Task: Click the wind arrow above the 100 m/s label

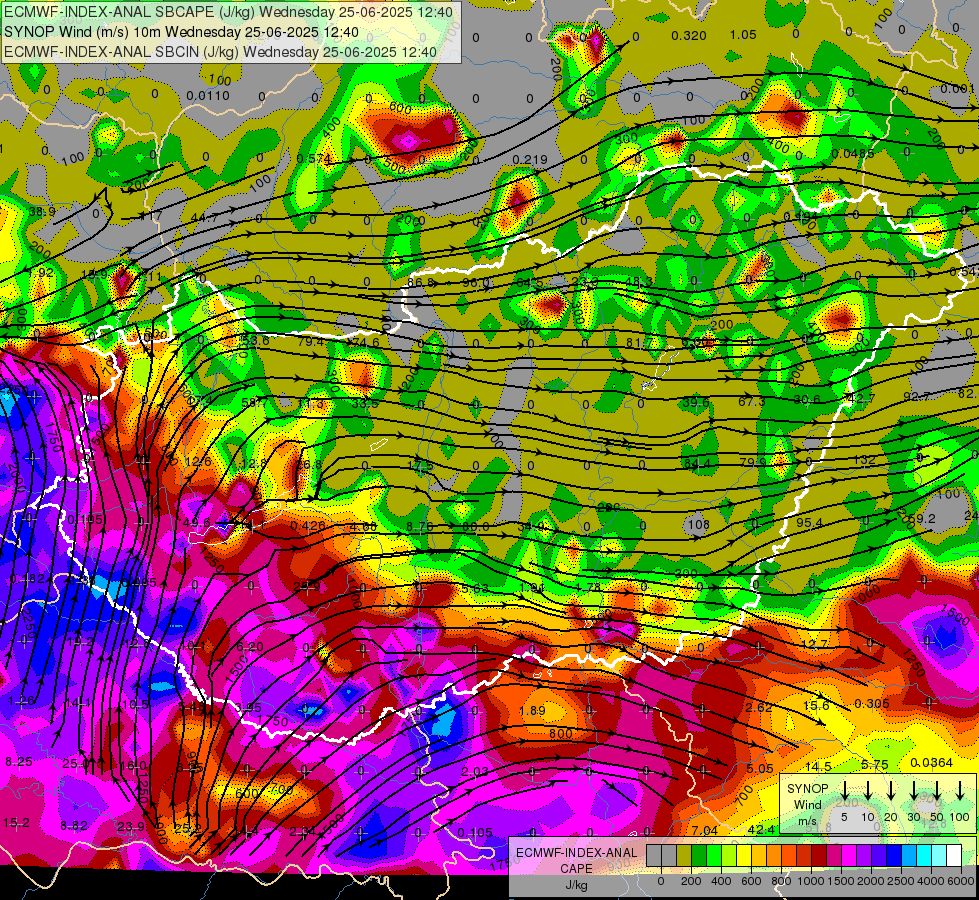Action: pos(960,790)
